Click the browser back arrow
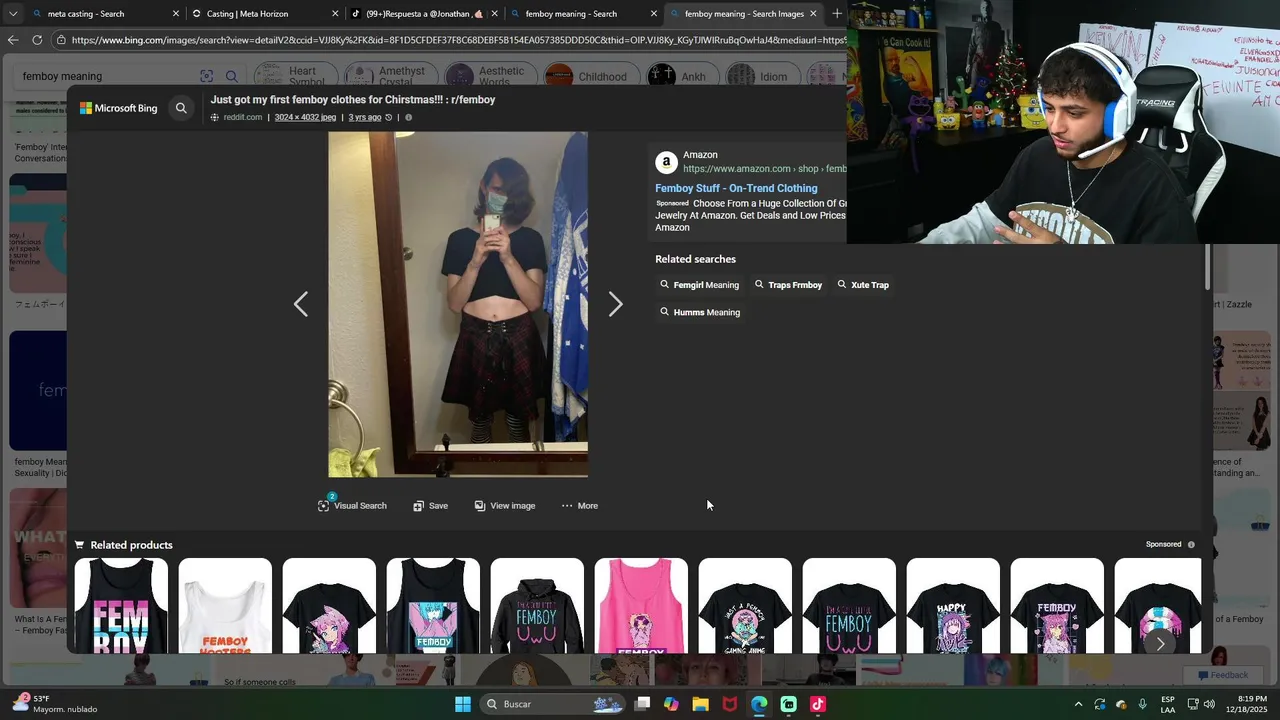The image size is (1280, 720). pyautogui.click(x=12, y=40)
